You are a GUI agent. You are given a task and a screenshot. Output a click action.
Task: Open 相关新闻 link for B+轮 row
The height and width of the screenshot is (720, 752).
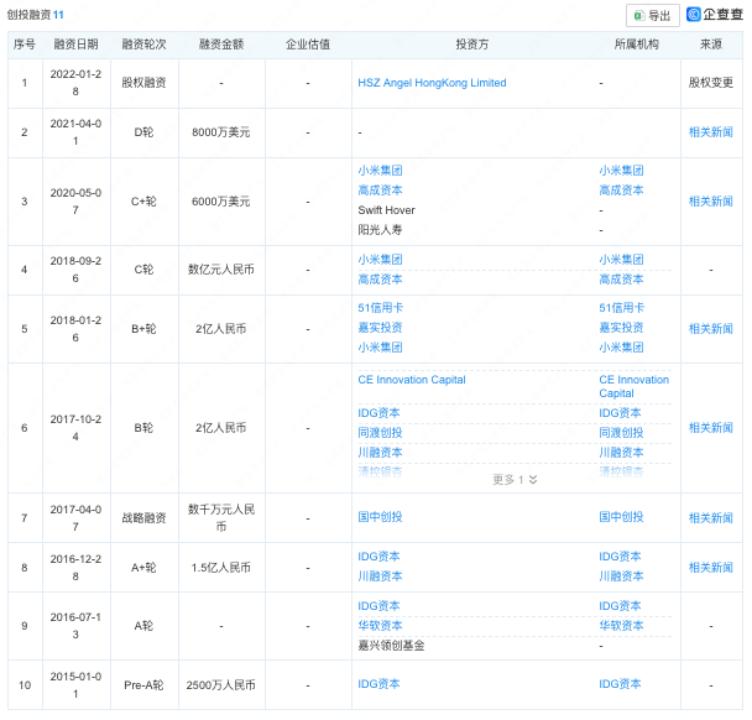click(711, 329)
